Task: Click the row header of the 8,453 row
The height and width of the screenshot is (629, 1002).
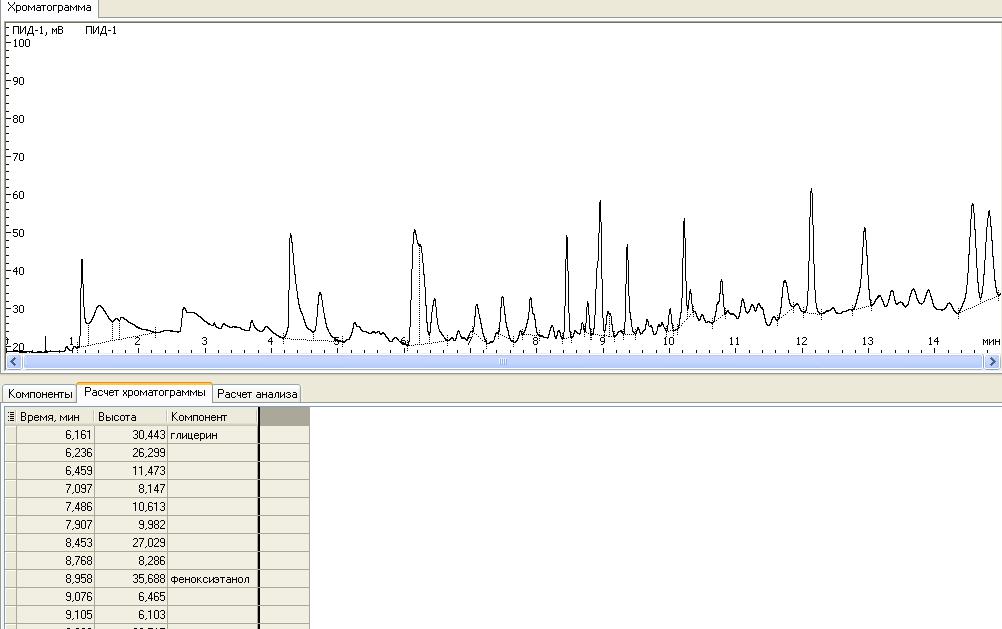Action: (11, 543)
